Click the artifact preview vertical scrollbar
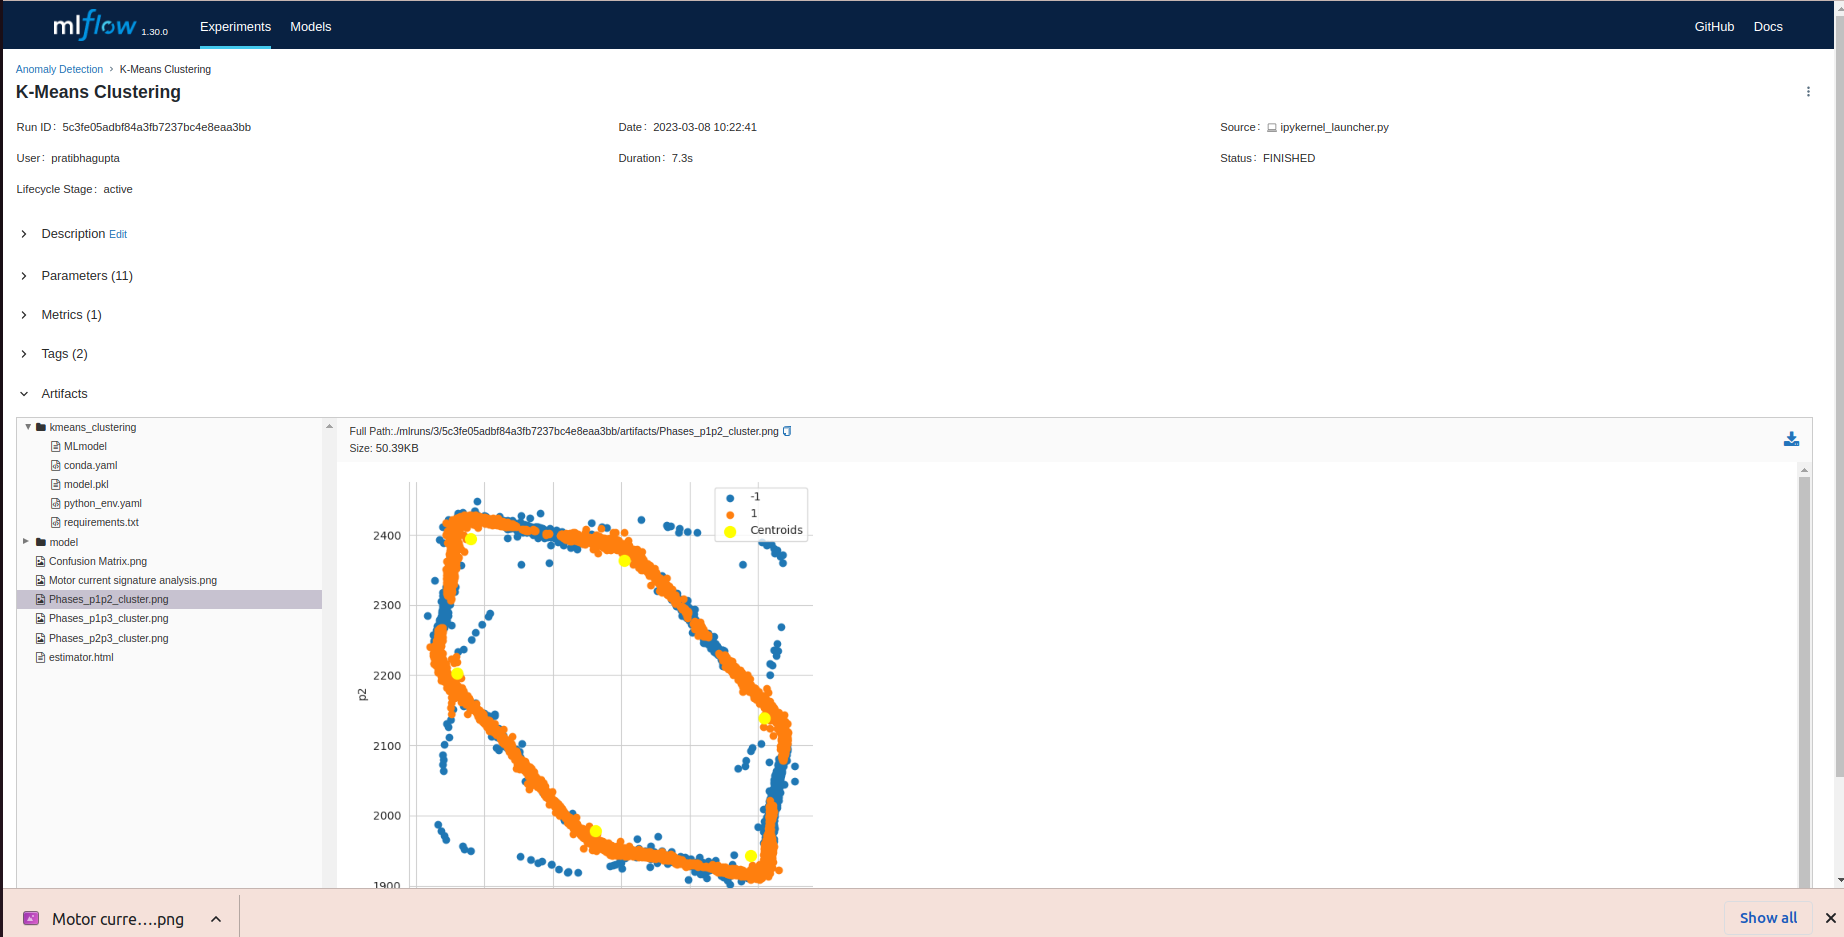Viewport: 1844px width, 937px height. click(x=1804, y=680)
